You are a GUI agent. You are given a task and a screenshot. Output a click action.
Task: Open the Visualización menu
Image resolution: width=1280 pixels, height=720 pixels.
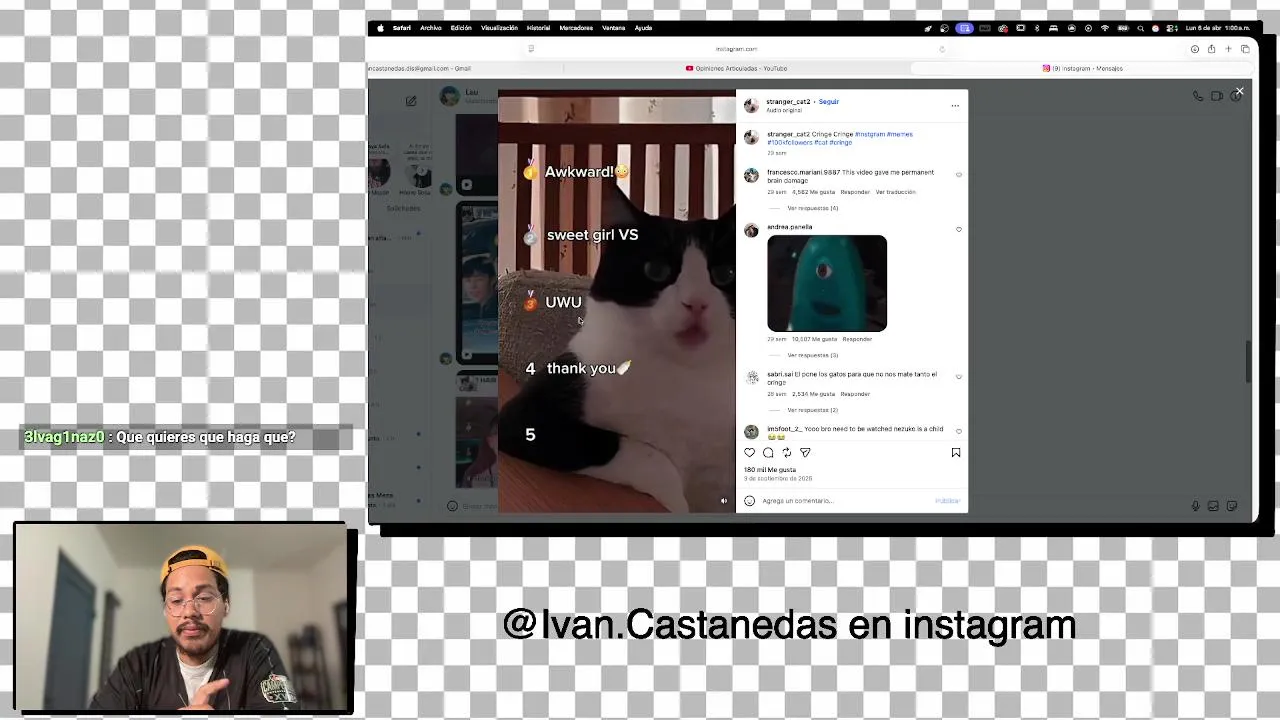click(x=499, y=28)
